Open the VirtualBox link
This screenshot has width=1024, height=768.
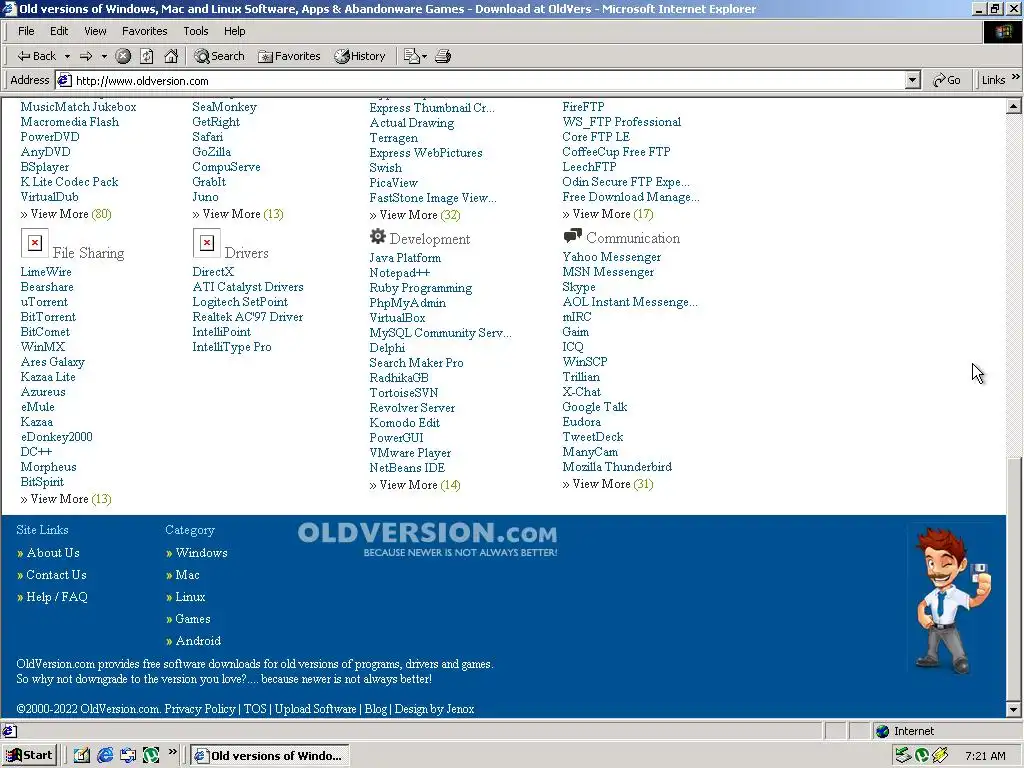click(397, 318)
